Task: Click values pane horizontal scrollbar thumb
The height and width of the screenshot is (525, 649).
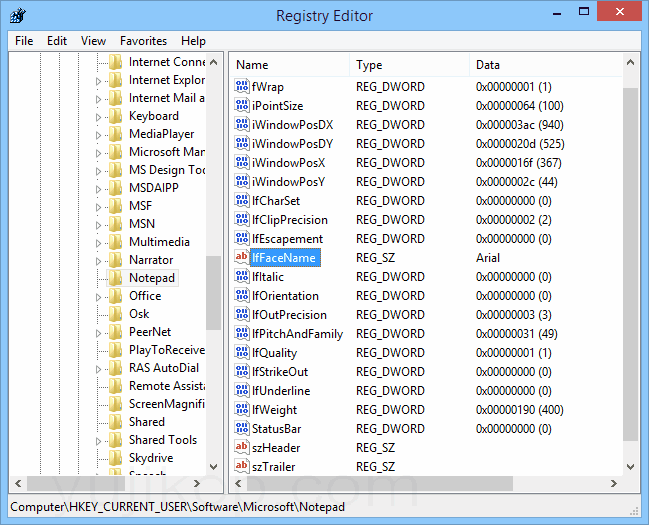Action: pyautogui.click(x=380, y=483)
